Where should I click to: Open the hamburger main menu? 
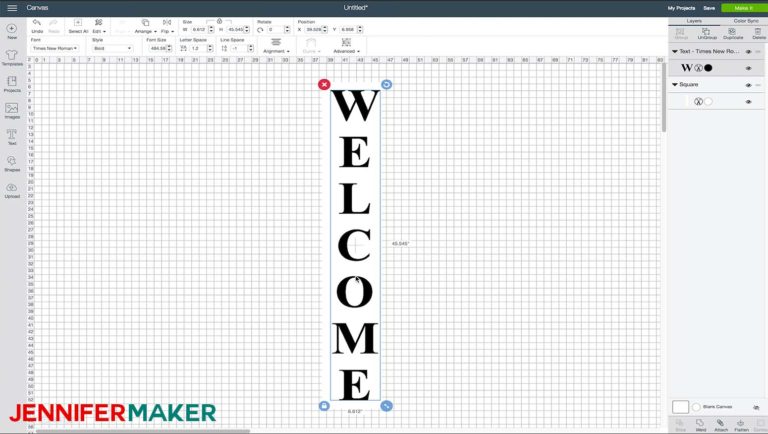12,8
